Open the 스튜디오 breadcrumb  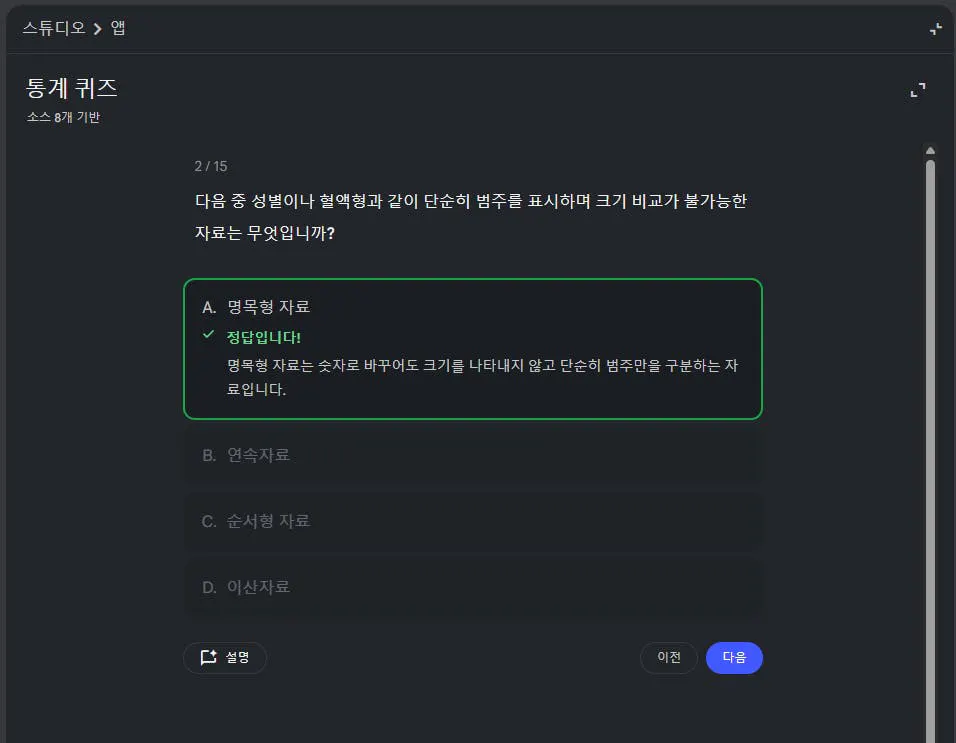point(54,28)
